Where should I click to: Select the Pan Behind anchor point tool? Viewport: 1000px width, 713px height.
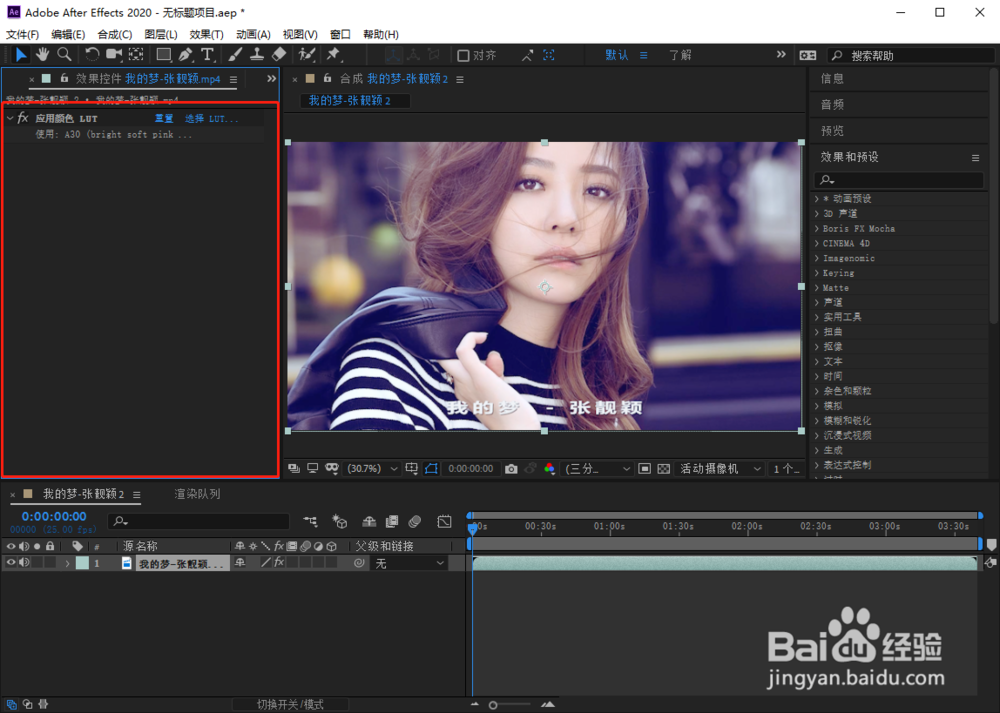coord(136,55)
